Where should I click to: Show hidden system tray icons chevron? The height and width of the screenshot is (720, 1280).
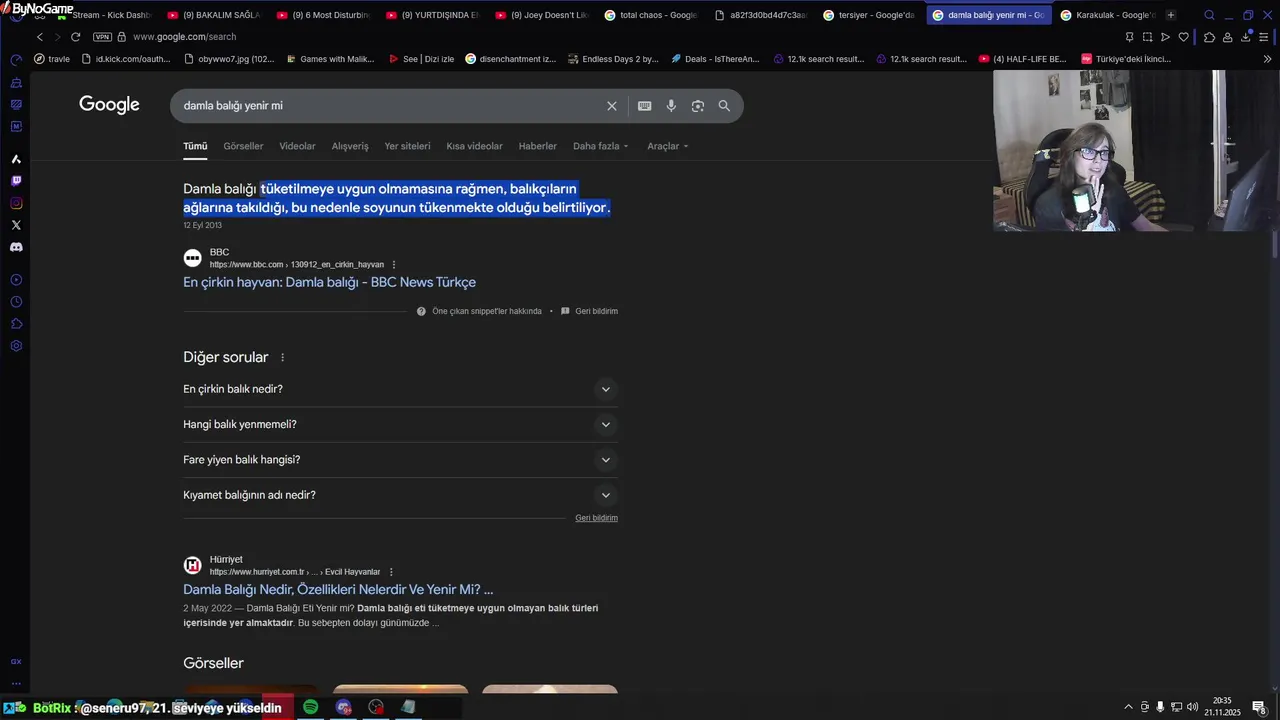point(1129,707)
